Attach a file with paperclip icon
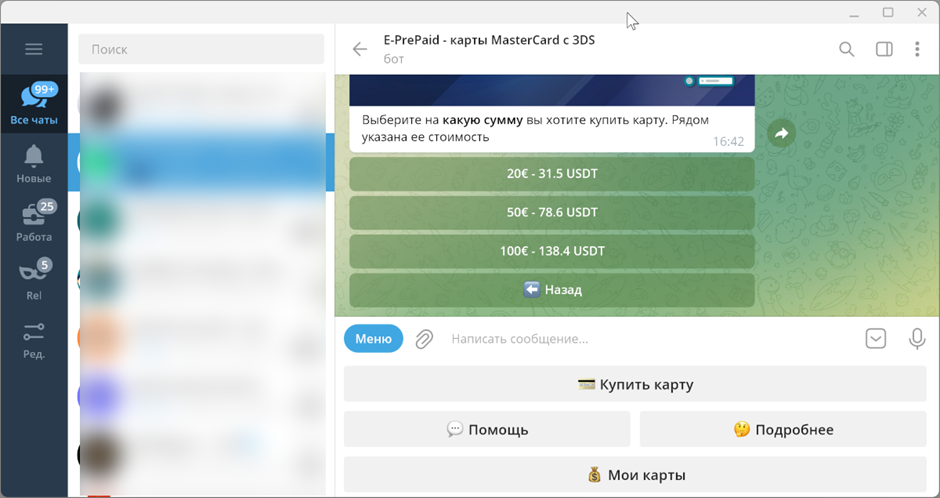This screenshot has height=498, width=940. (424, 339)
